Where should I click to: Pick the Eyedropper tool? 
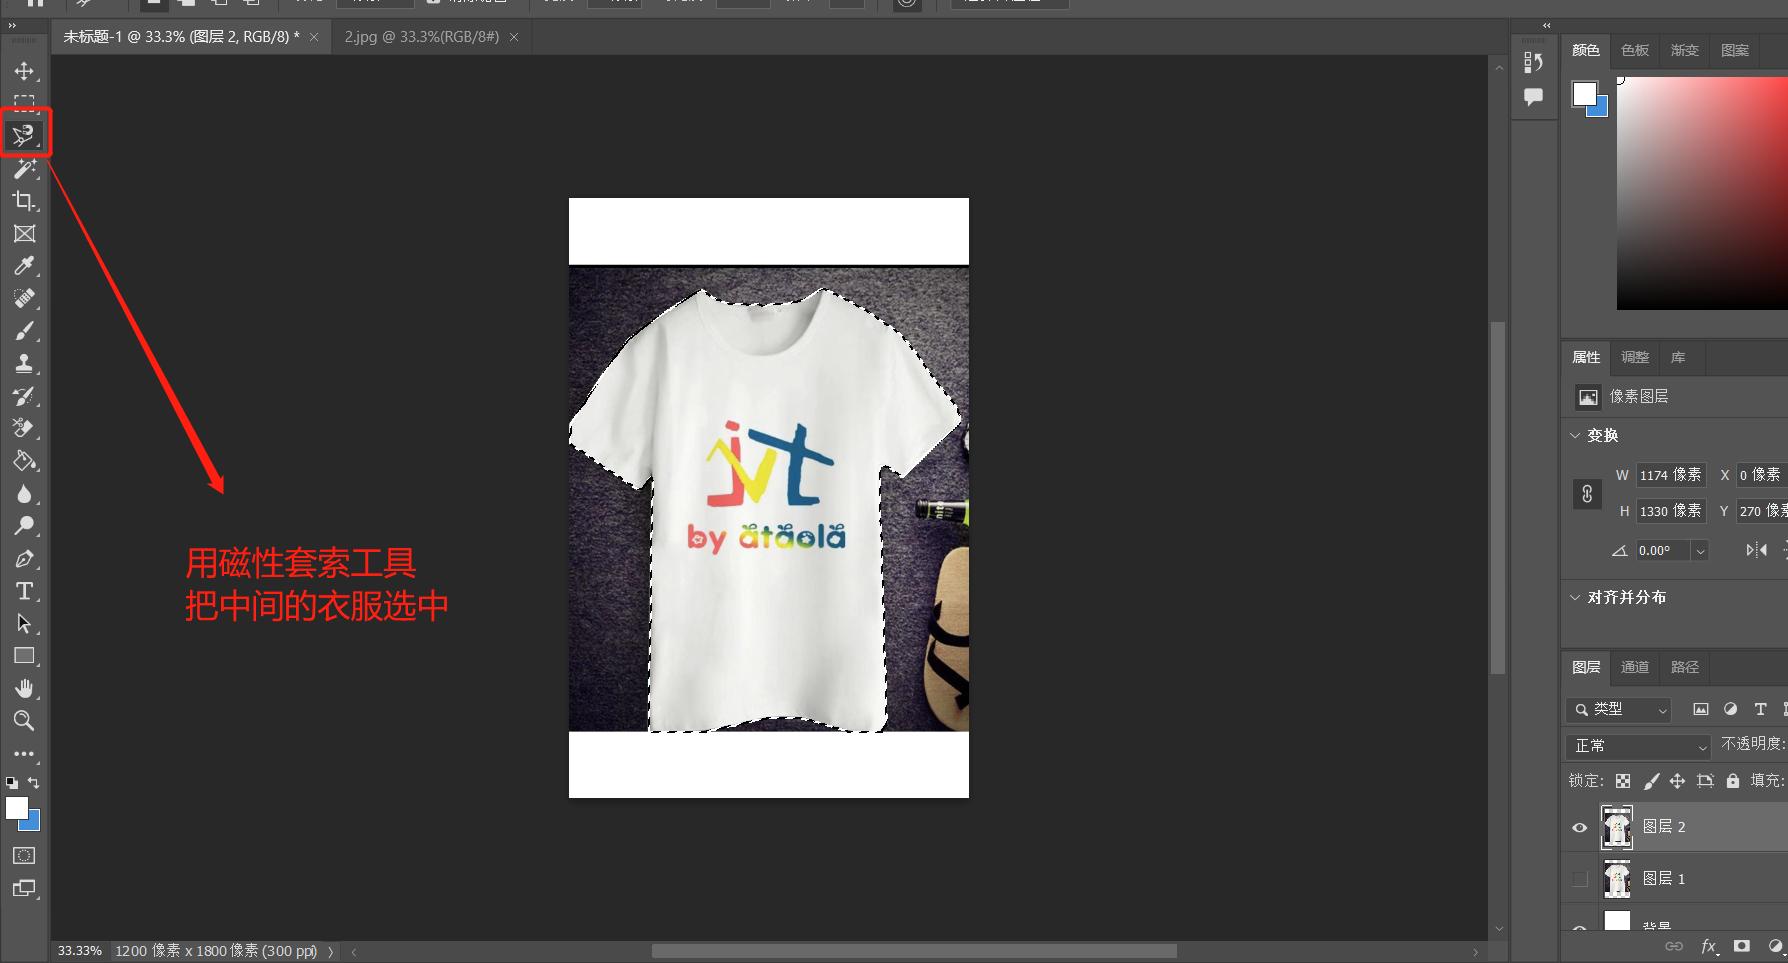pyautogui.click(x=24, y=266)
